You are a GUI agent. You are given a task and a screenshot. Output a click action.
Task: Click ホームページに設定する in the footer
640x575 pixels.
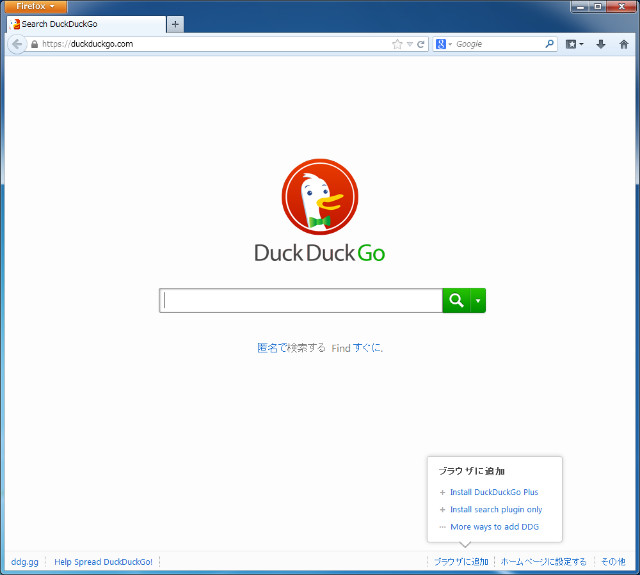[543, 562]
